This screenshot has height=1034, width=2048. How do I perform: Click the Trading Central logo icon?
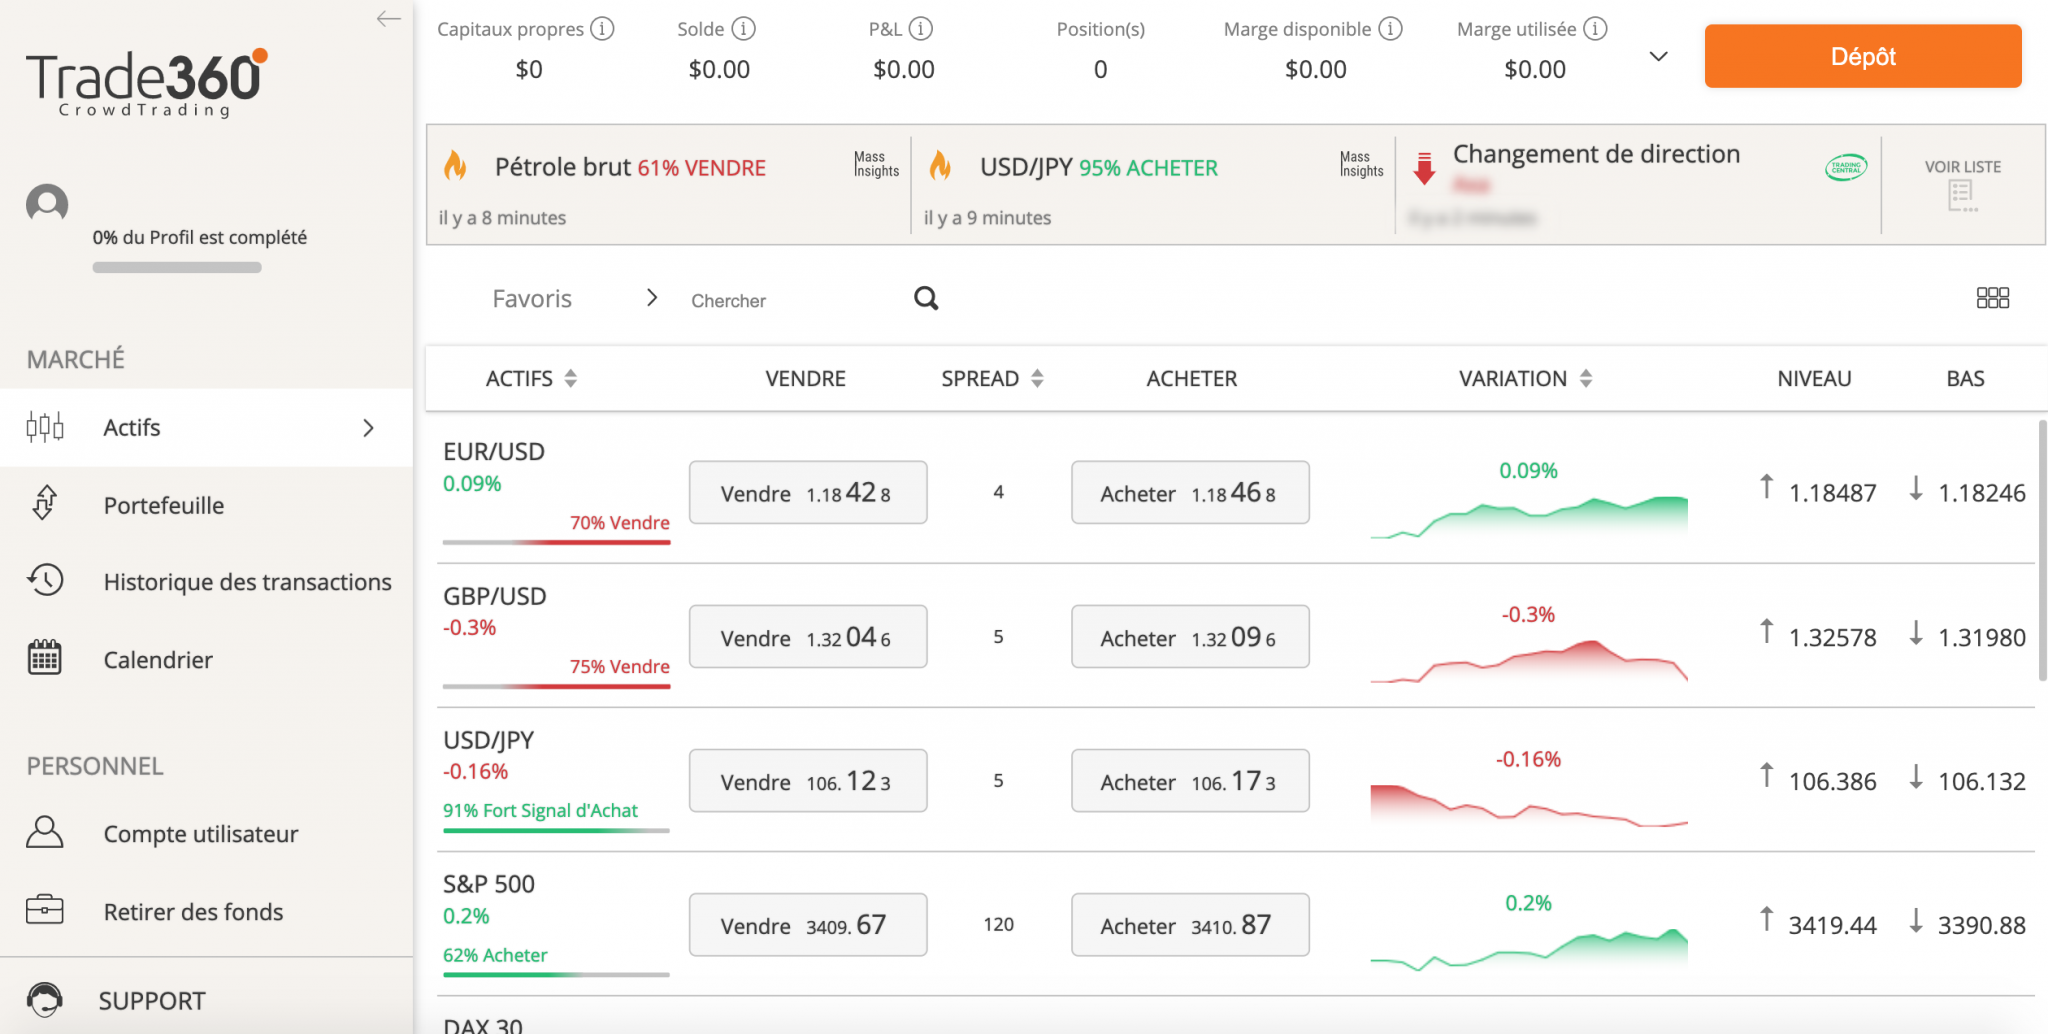click(1846, 168)
